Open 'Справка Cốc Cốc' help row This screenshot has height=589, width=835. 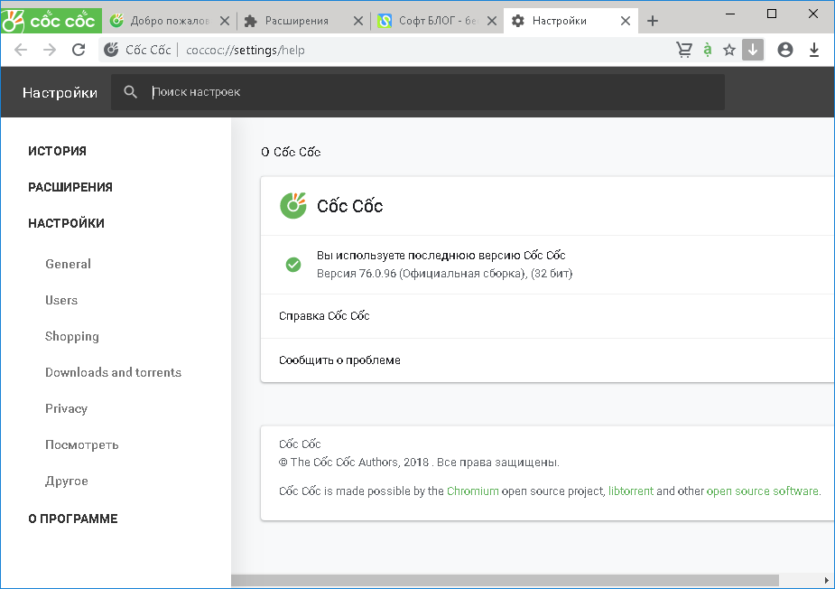(x=547, y=316)
